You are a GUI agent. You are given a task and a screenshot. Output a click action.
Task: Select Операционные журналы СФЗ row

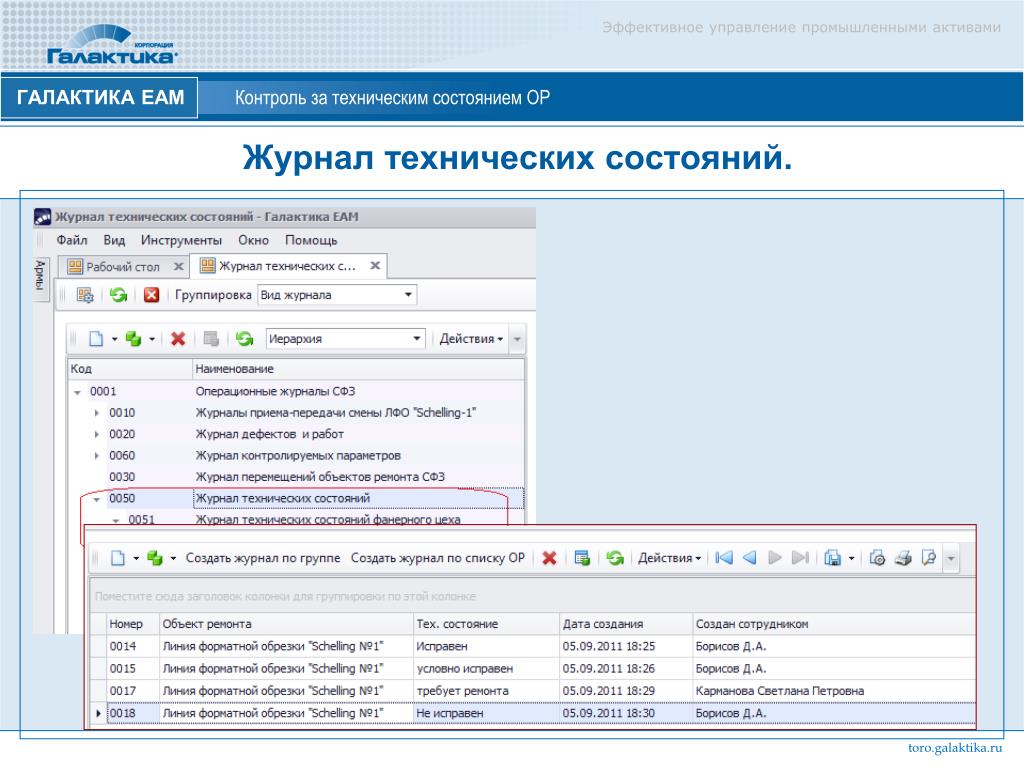(296, 392)
